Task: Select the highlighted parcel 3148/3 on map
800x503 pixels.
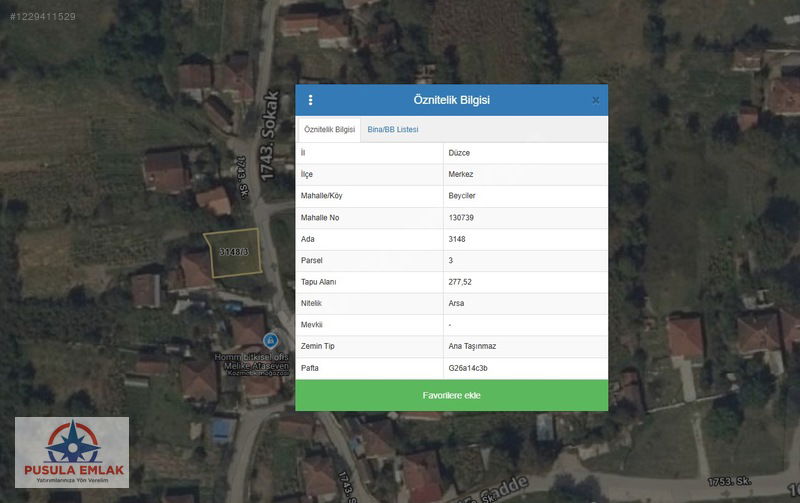Action: [233, 253]
